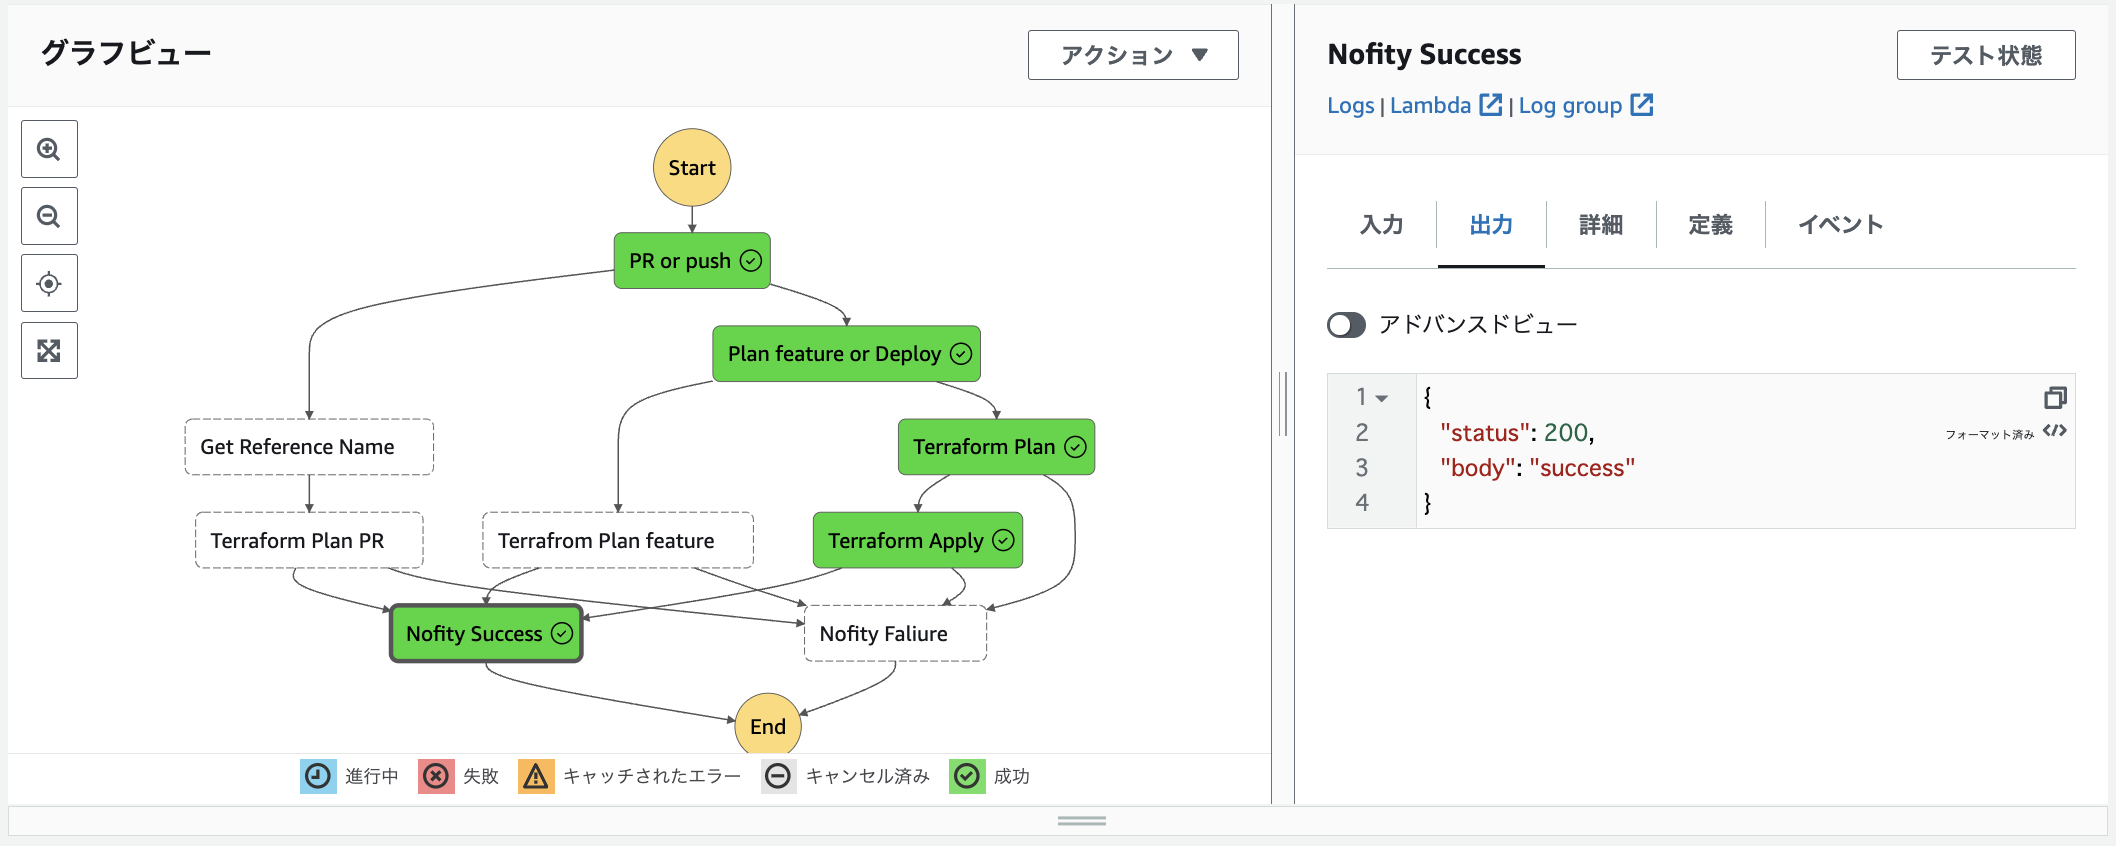Open the アクション dropdown menu
Viewport: 2116px width, 846px height.
click(x=1133, y=55)
